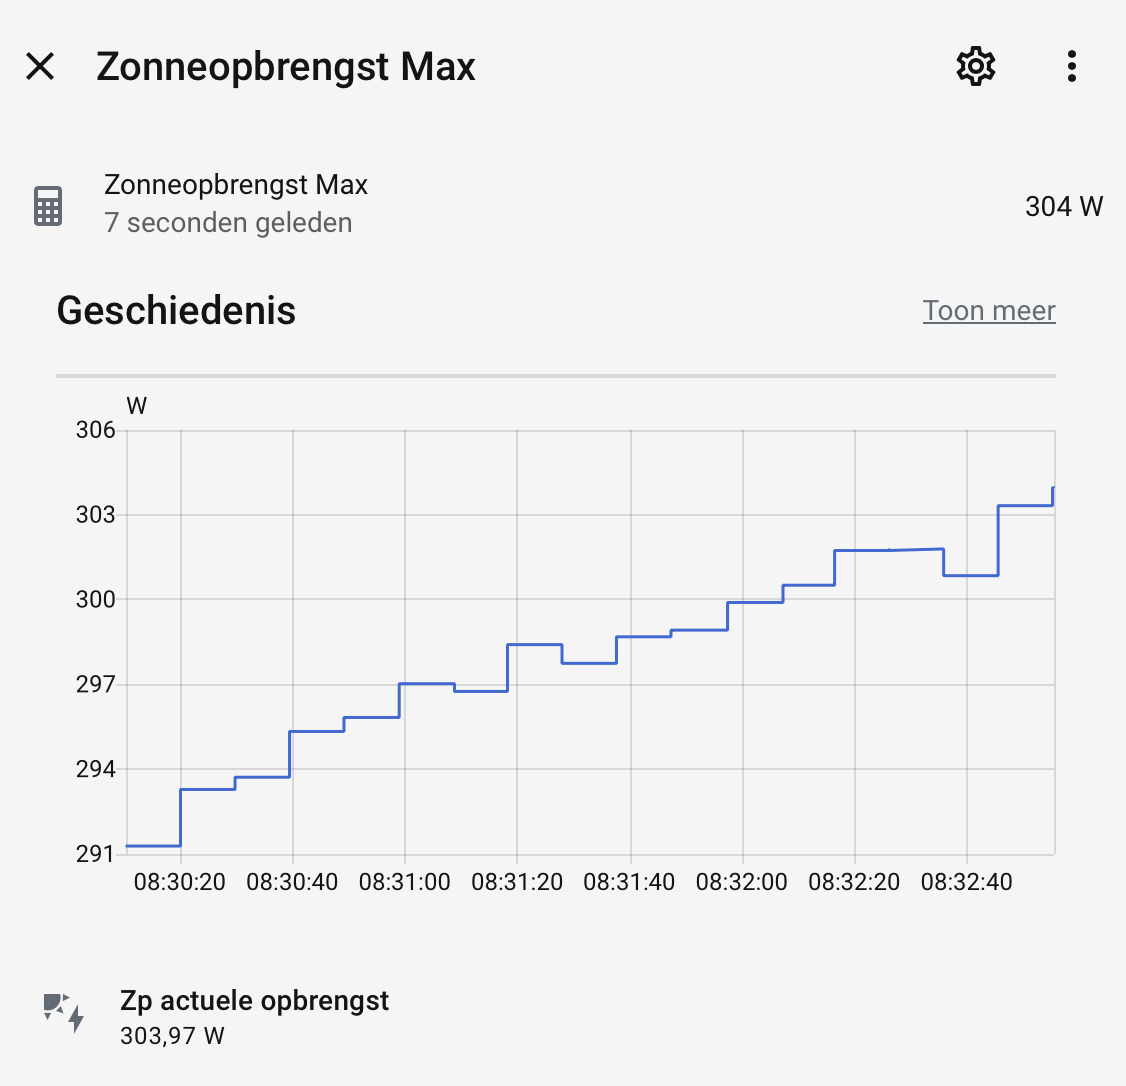Select the Zonneopbrengst Max entity row

click(x=563, y=205)
